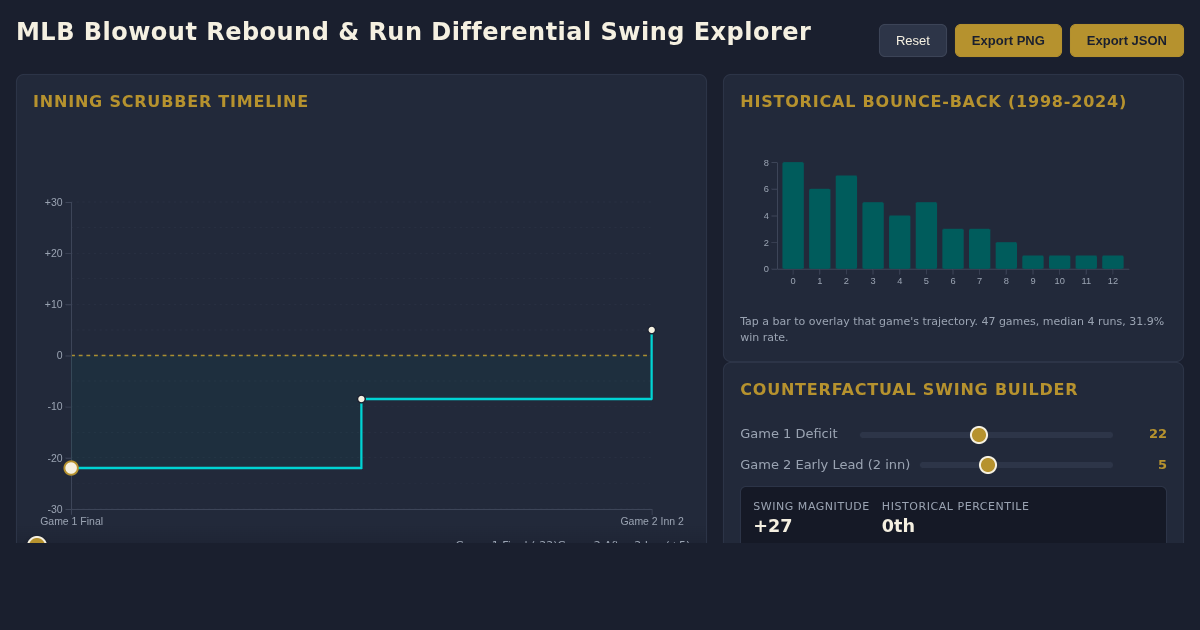The height and width of the screenshot is (630, 1200).
Task: Adjust the Game 2 Early Lead slider
Action: pyautogui.click(x=1016, y=465)
